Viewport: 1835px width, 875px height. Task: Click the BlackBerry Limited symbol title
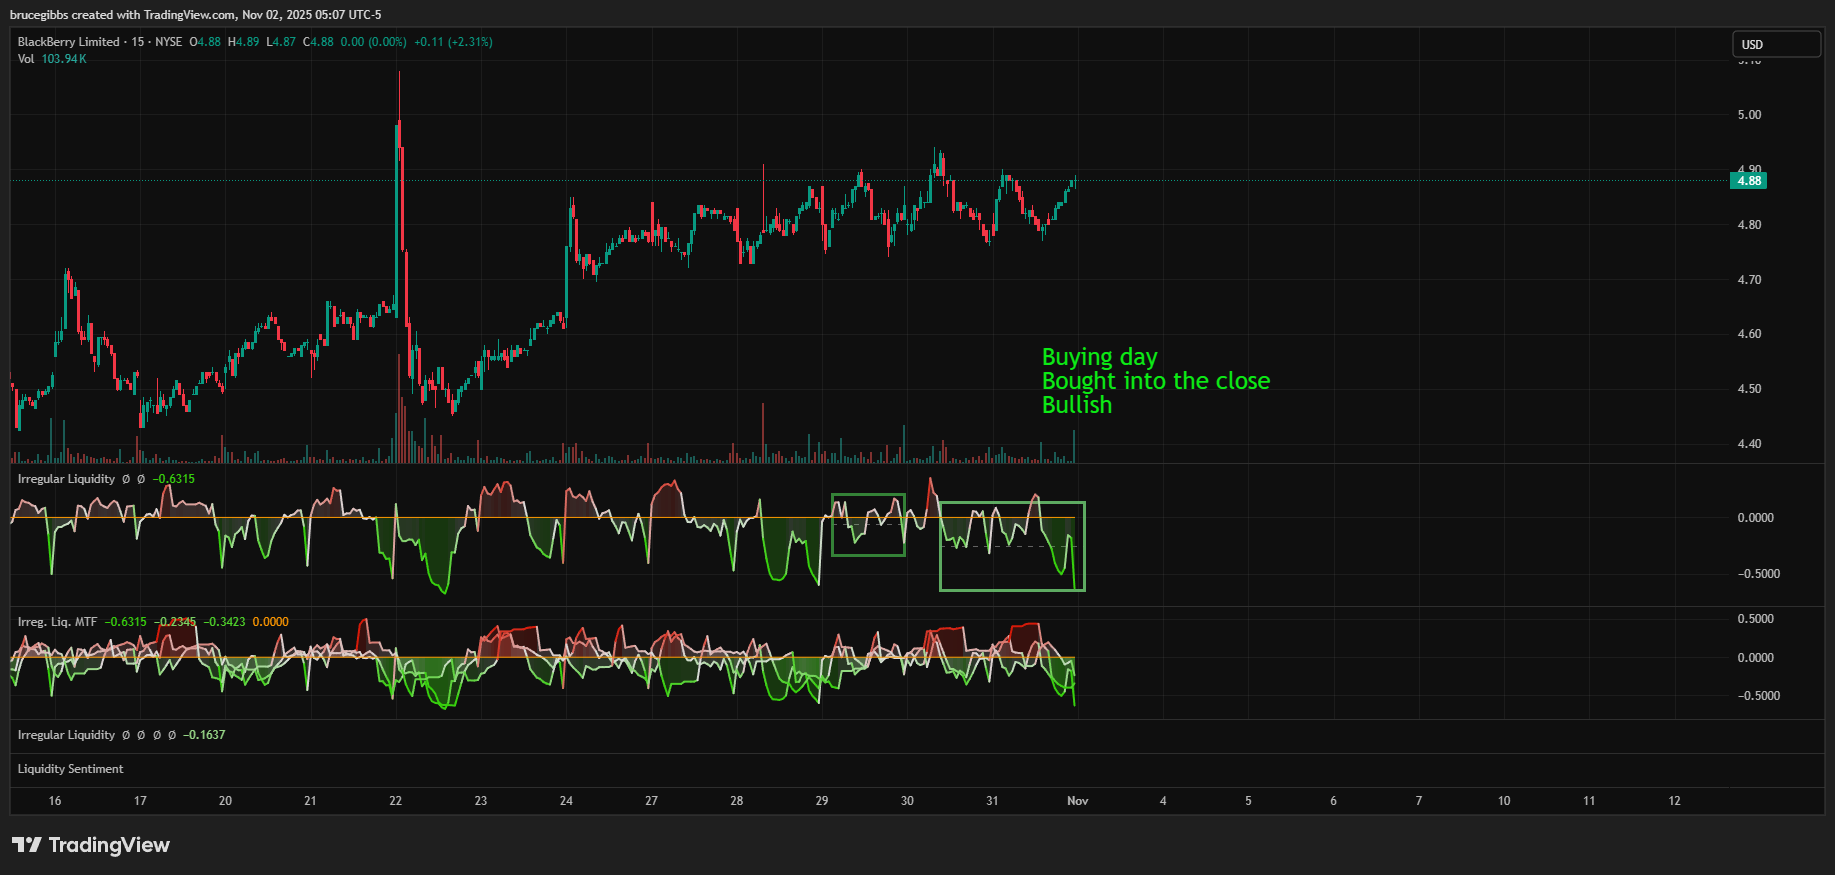[68, 42]
